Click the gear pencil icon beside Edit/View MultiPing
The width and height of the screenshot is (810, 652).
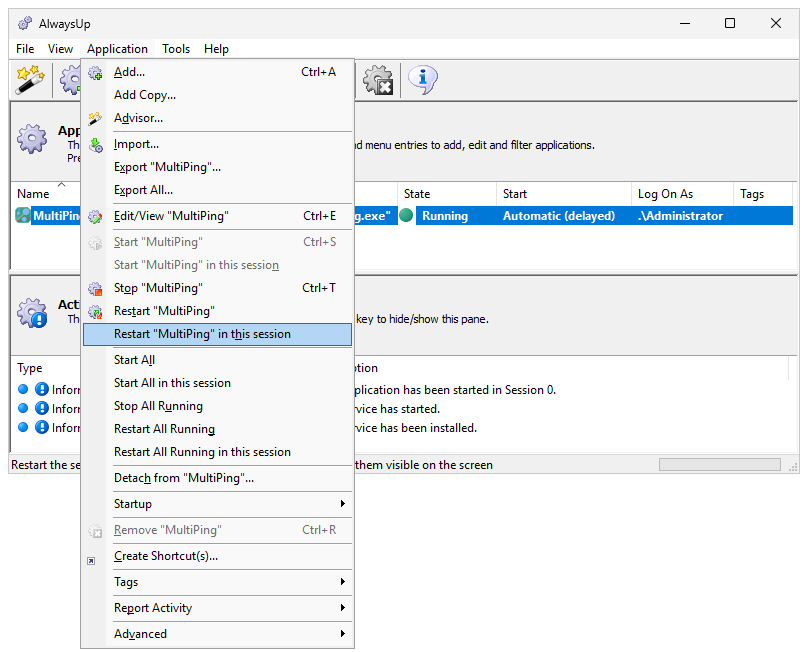pos(95,216)
